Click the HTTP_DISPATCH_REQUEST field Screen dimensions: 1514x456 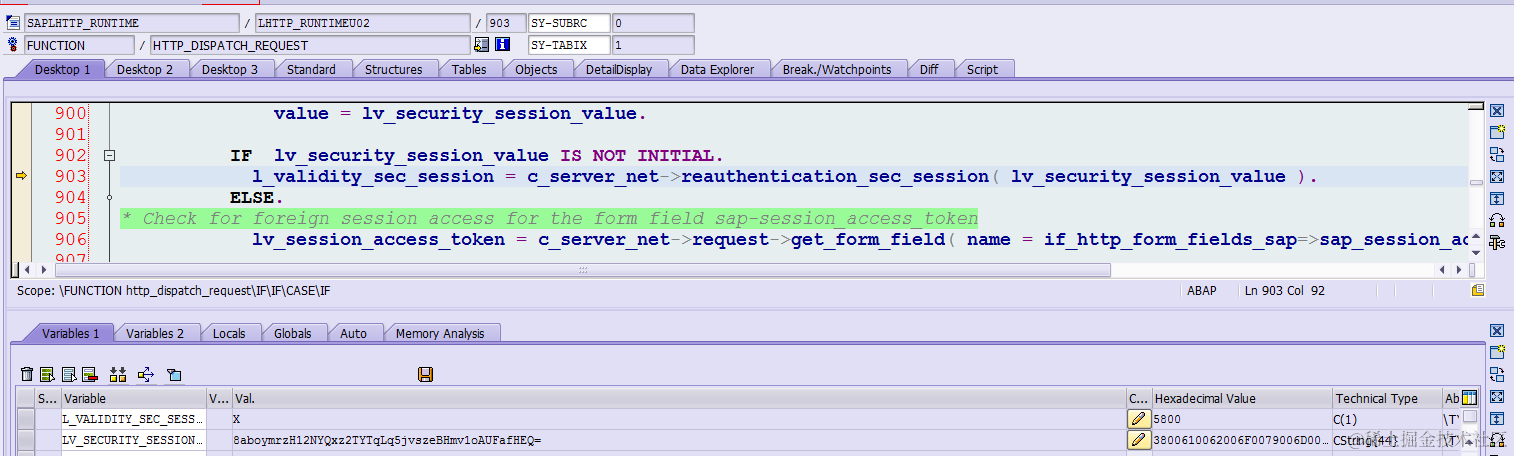click(310, 45)
